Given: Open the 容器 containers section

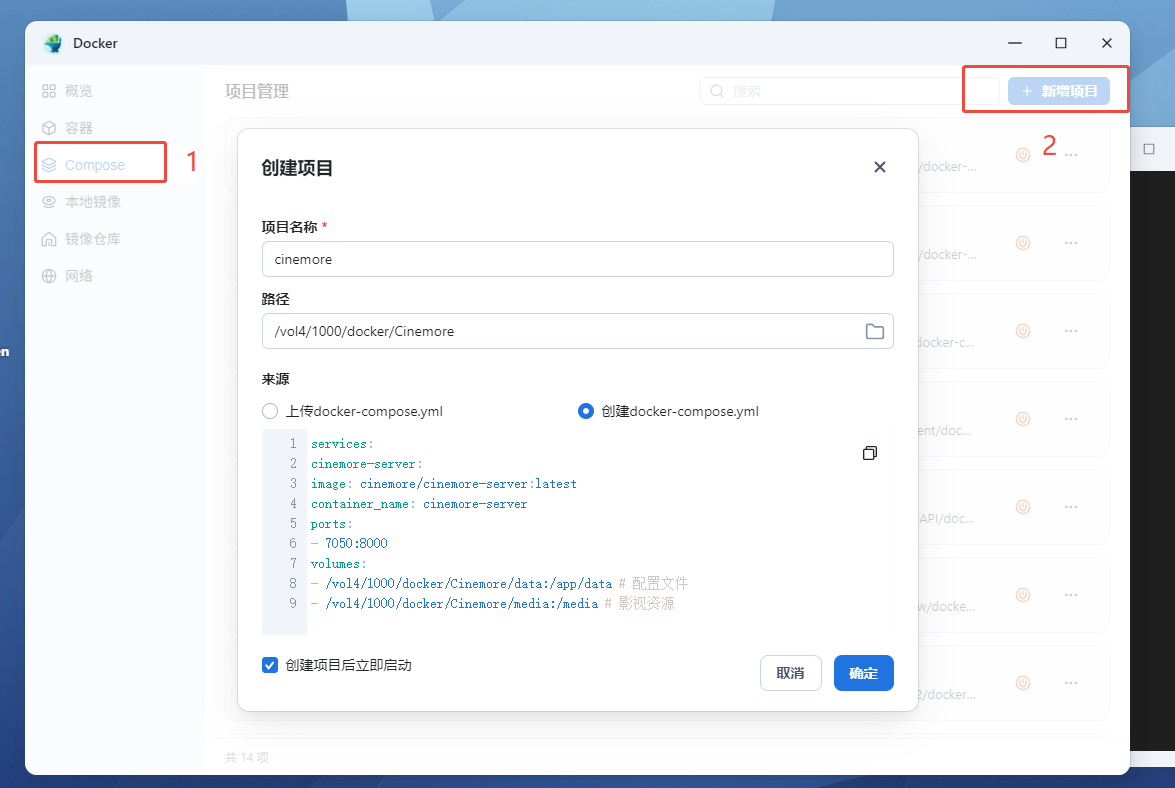Looking at the screenshot, I should click(78, 128).
